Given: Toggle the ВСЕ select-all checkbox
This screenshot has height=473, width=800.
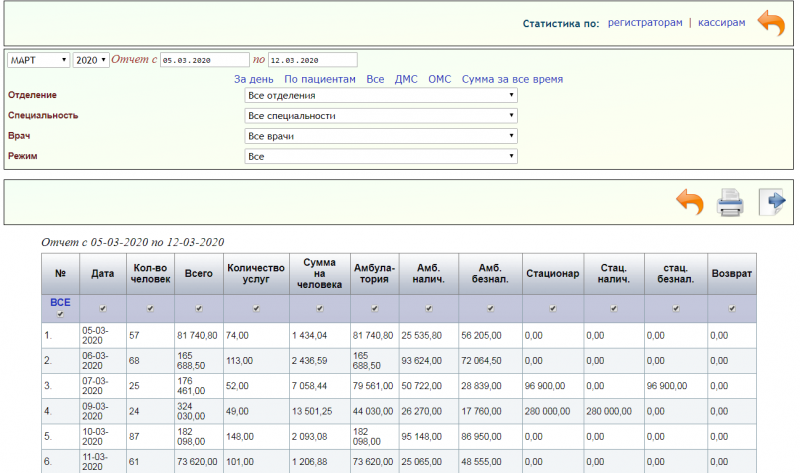Looking at the screenshot, I should coord(60,314).
